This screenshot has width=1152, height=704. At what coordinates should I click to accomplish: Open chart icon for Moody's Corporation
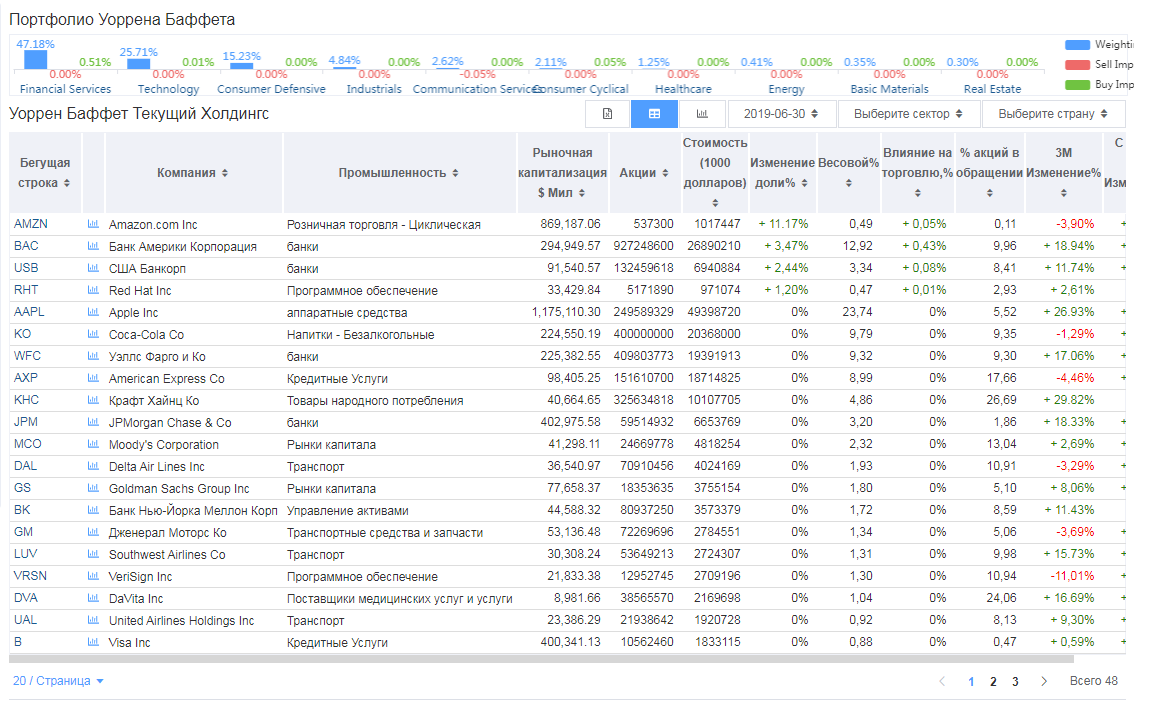coord(93,445)
